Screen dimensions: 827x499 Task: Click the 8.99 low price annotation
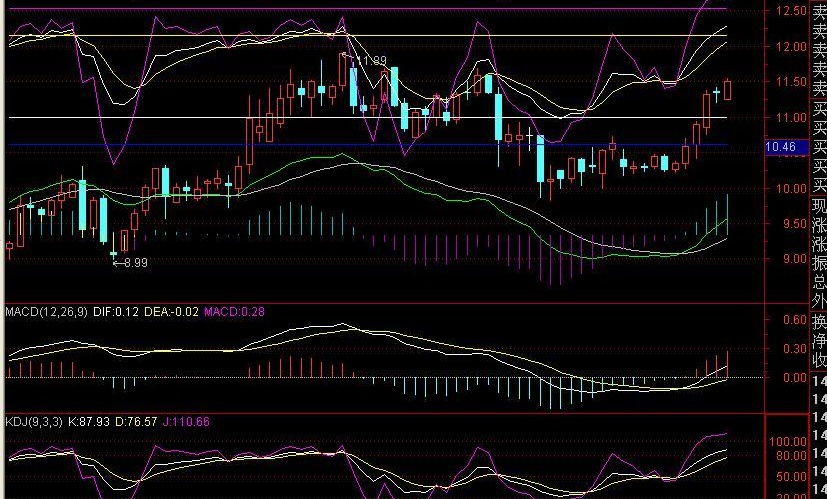(x=136, y=262)
